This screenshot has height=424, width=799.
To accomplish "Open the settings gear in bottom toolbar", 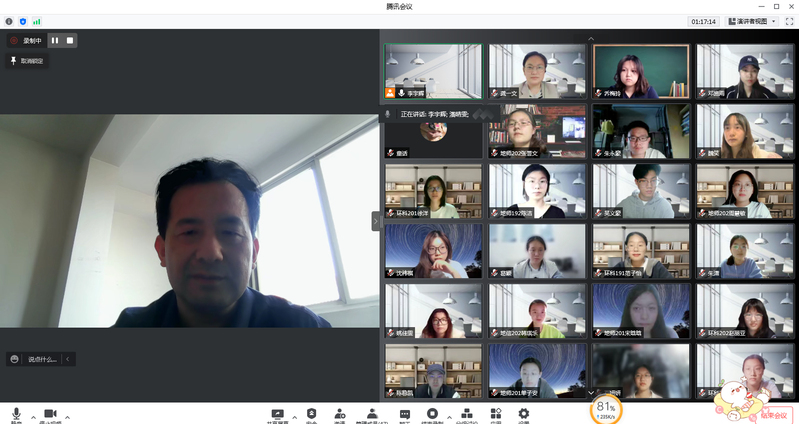I will click(x=523, y=414).
